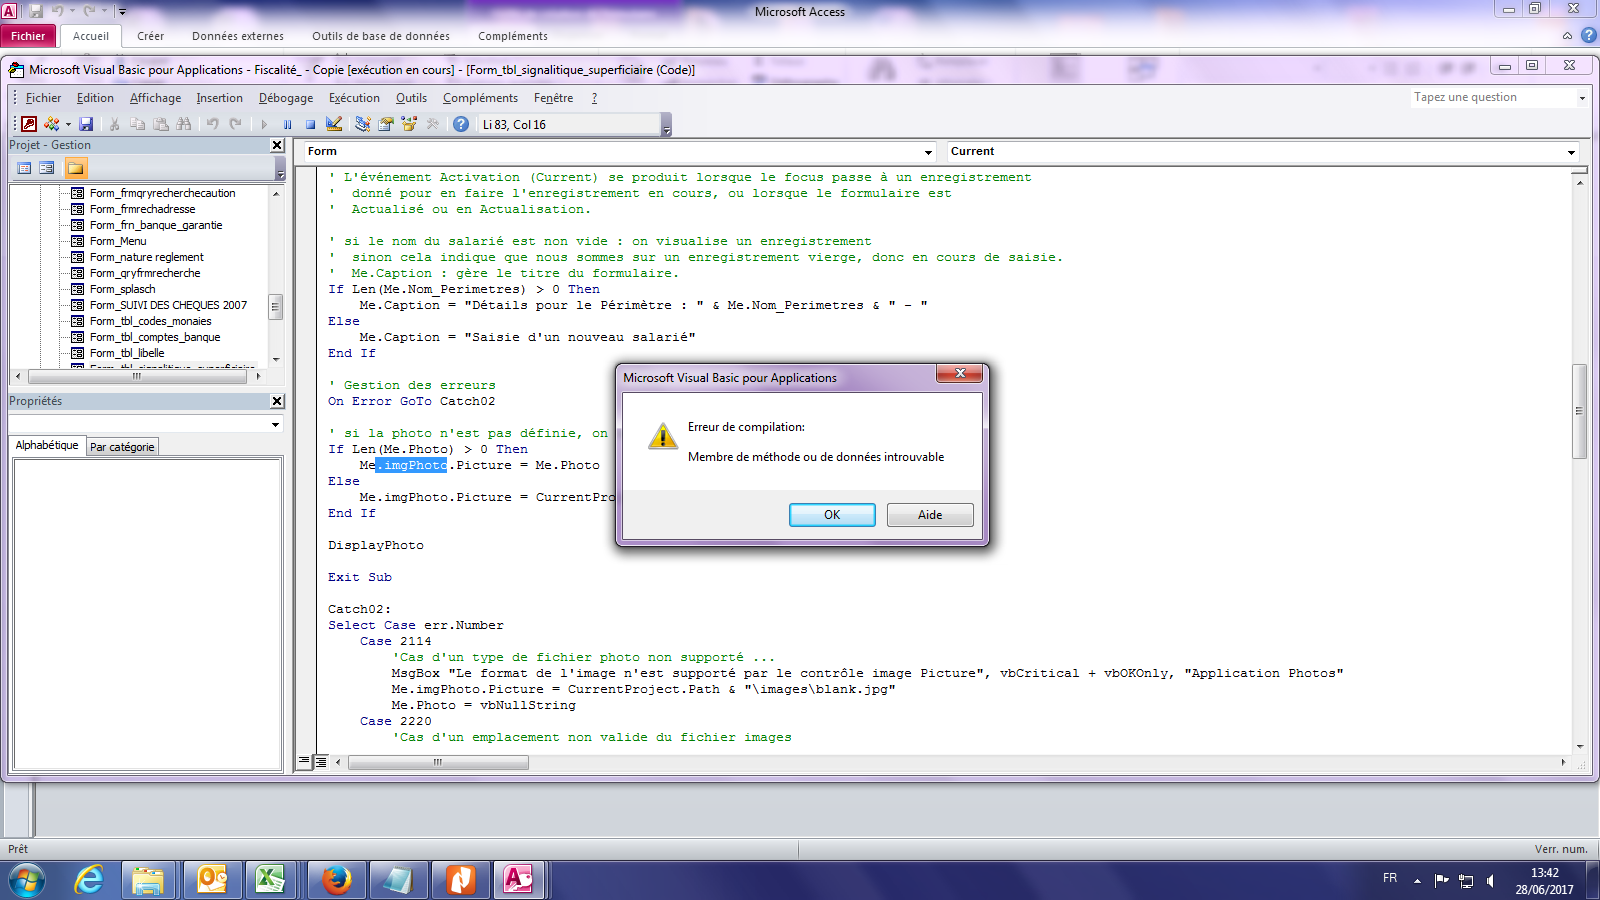Click the Redo toolbar icon
Screen dimensions: 1600x900
tap(235, 124)
